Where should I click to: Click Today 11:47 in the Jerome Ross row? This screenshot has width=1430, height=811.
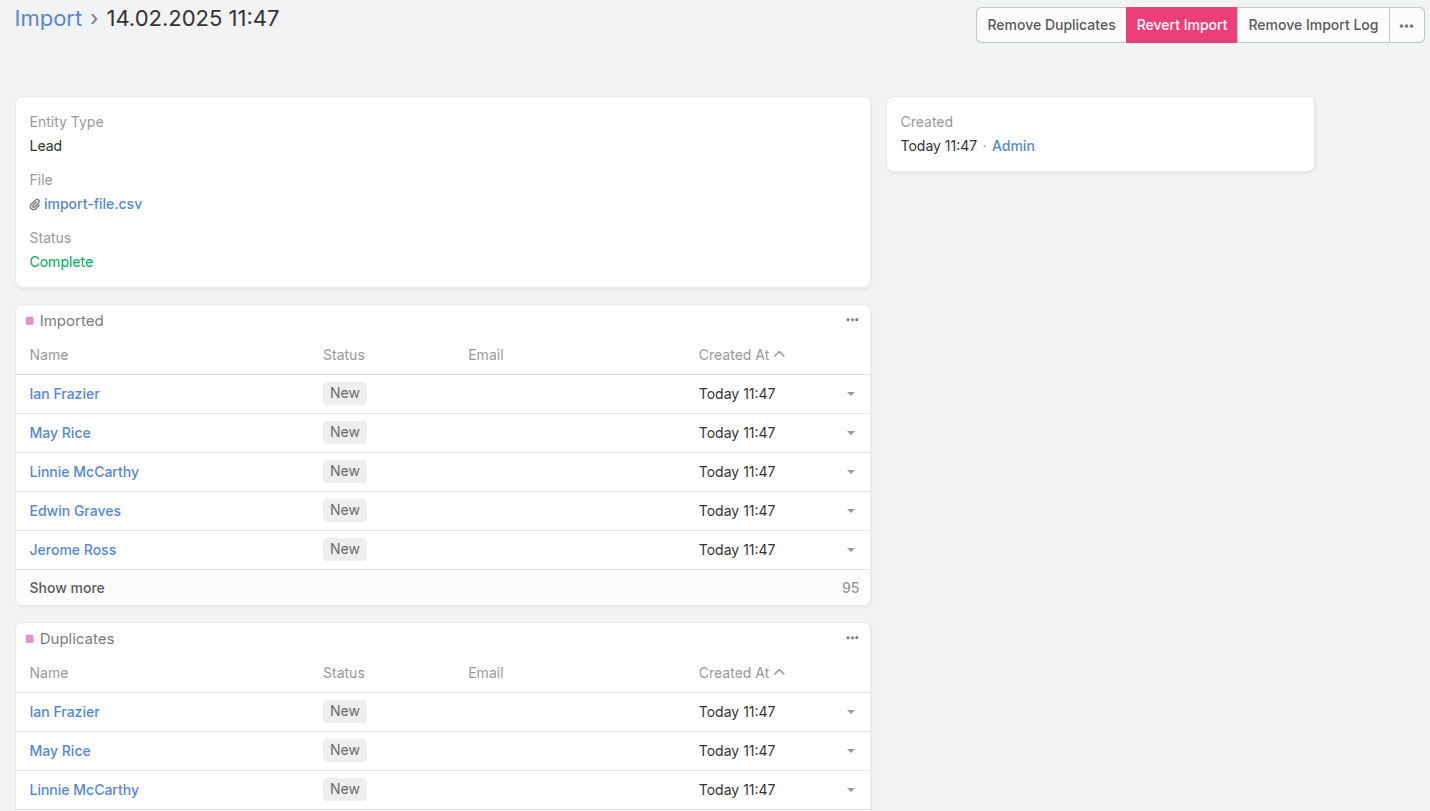tap(737, 550)
